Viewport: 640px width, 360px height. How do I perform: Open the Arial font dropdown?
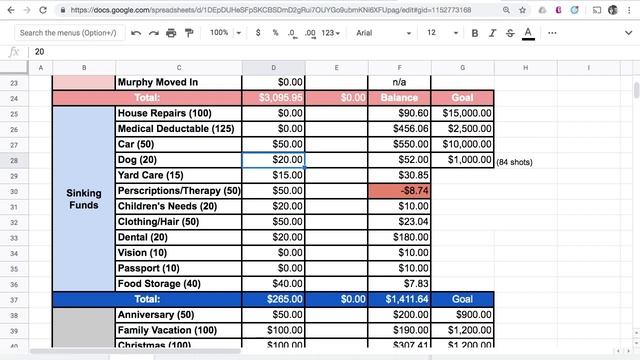383,33
